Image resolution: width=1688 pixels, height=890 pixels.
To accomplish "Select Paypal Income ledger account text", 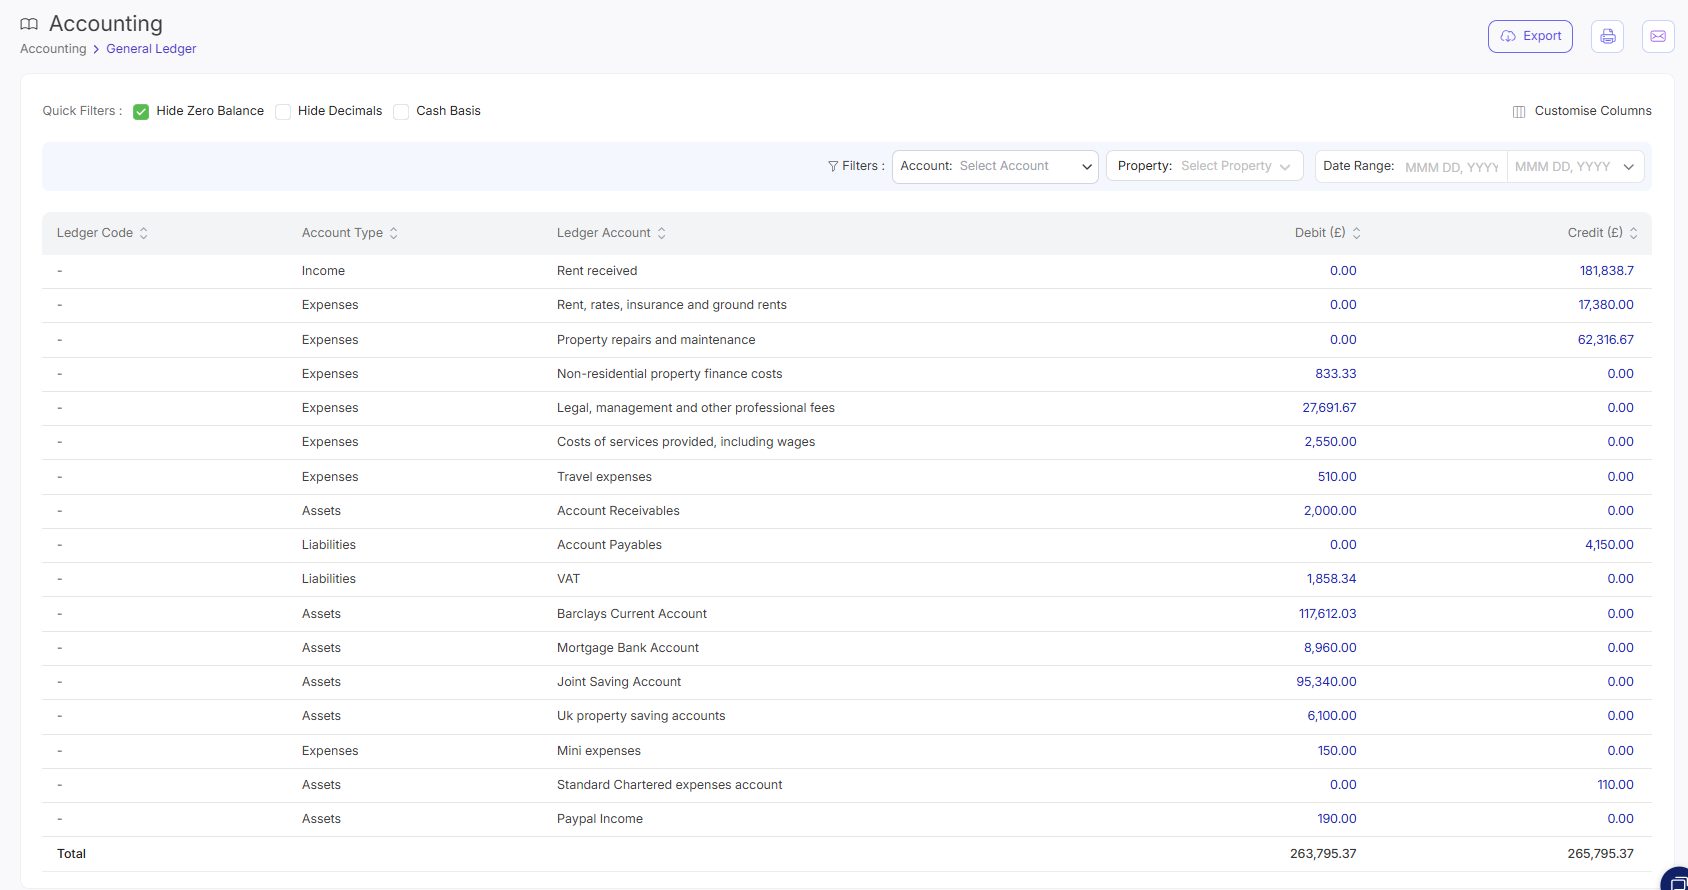I will tap(600, 819).
